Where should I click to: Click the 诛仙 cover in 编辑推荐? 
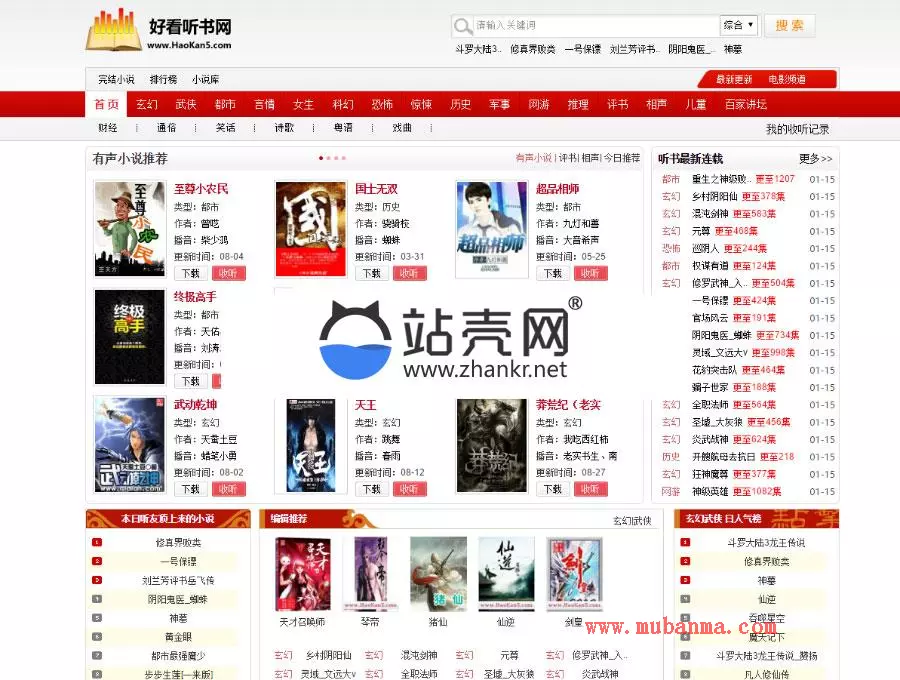(x=438, y=573)
